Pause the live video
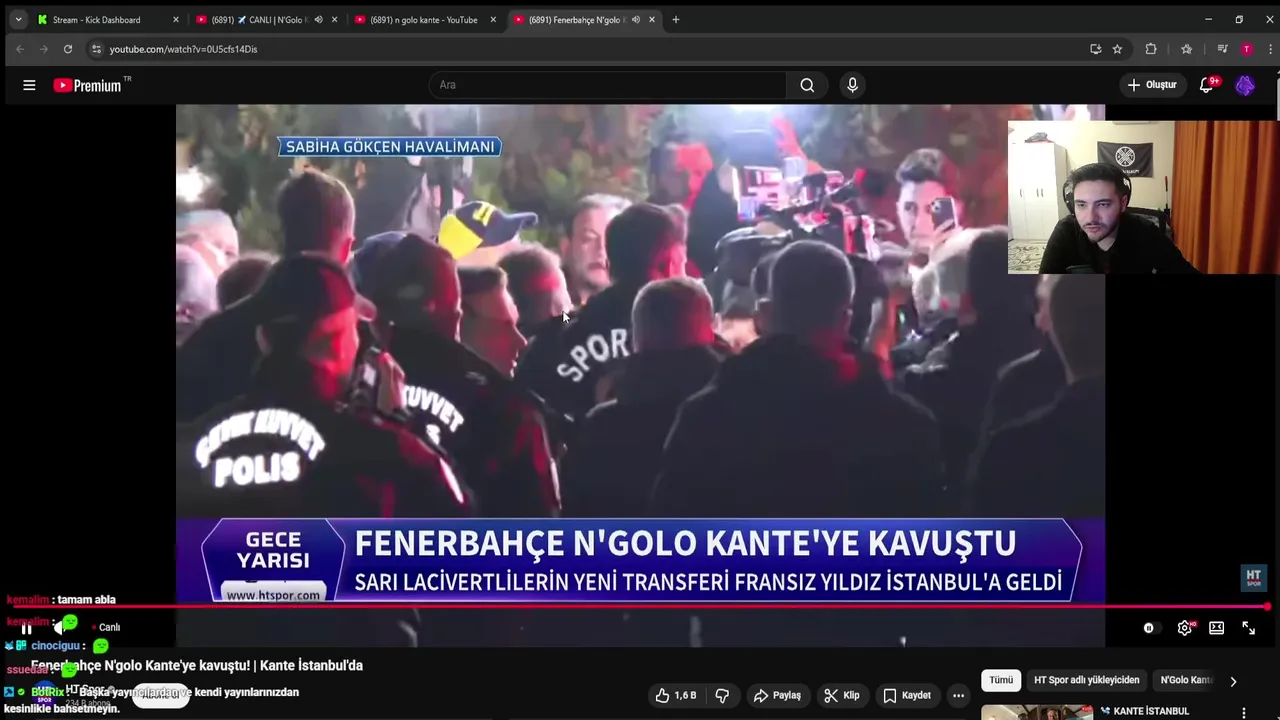 click(x=27, y=628)
